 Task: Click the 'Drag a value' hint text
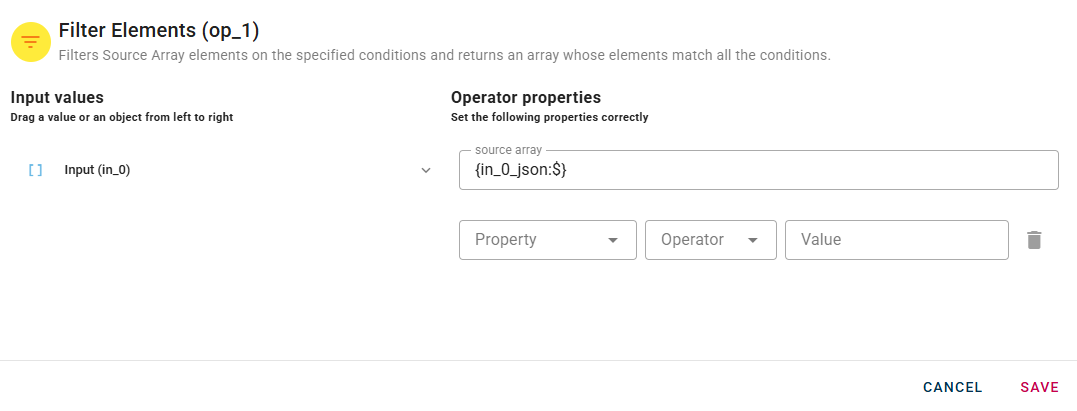pos(121,117)
